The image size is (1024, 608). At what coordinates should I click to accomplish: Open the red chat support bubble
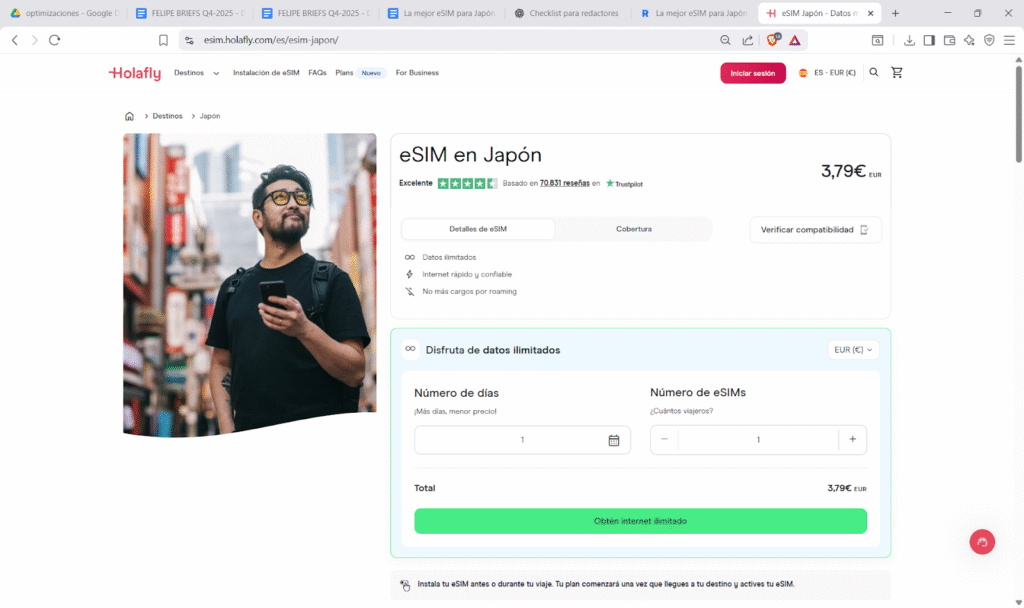coord(982,542)
